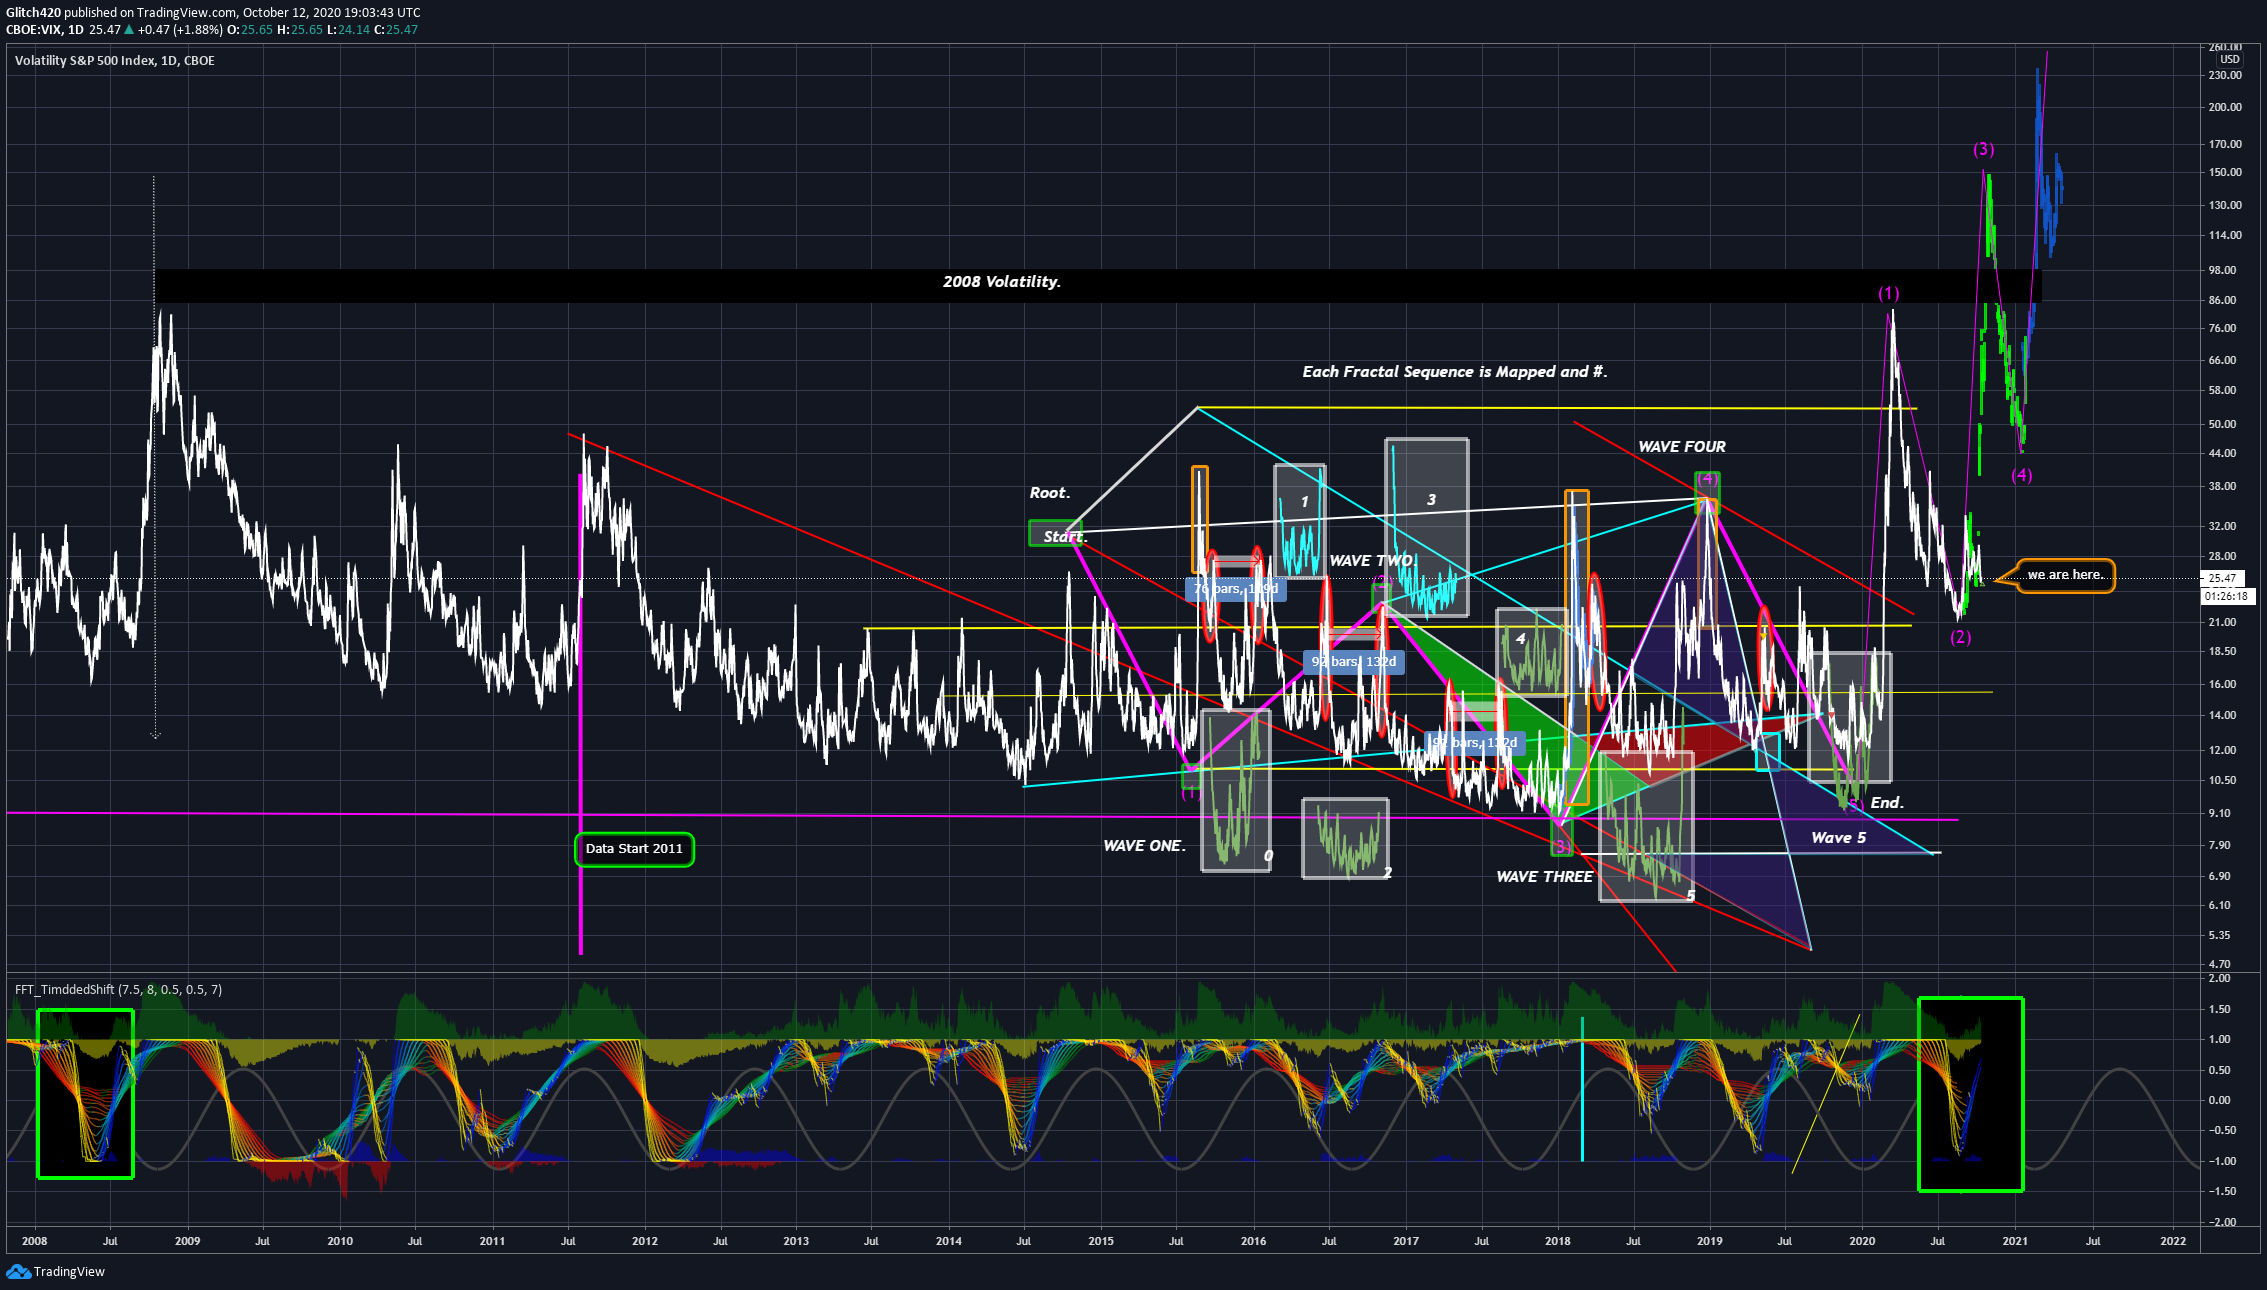Screen dimensions: 2267x1290
Task: Click the cyan vertical marker in indicator pane
Action: pyautogui.click(x=1582, y=1089)
